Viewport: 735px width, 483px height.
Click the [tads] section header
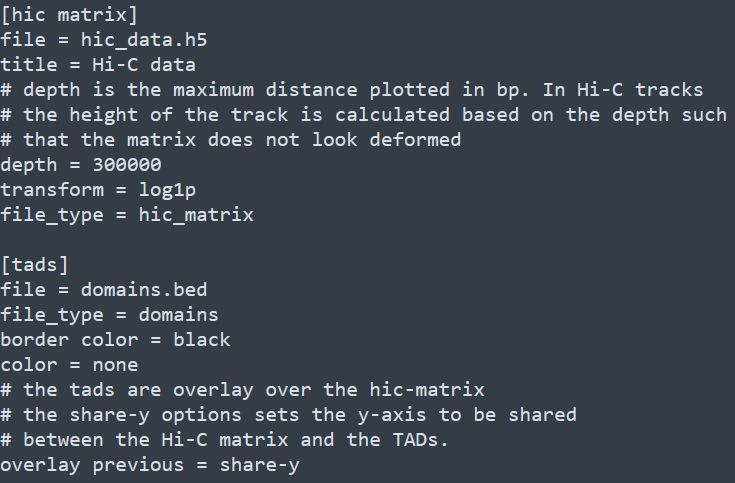tap(35, 265)
